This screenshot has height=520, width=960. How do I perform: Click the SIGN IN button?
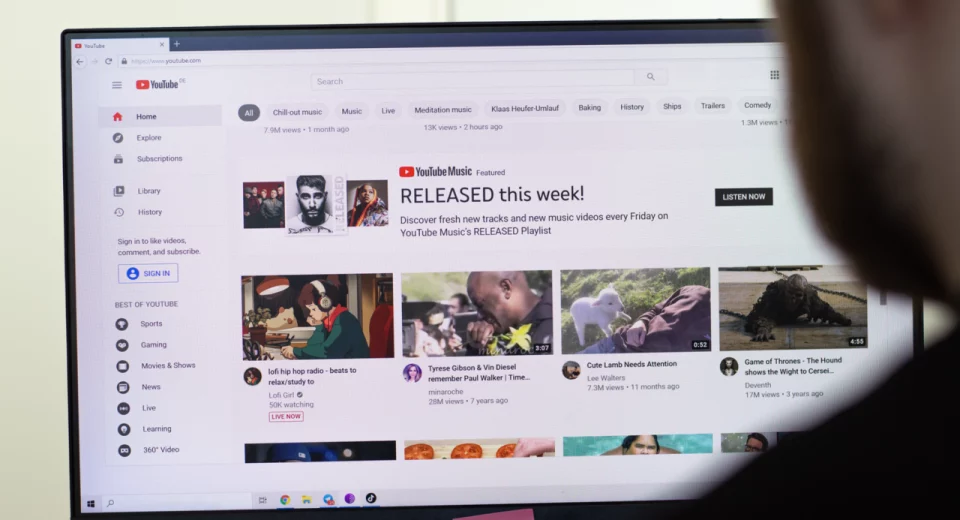click(x=148, y=273)
